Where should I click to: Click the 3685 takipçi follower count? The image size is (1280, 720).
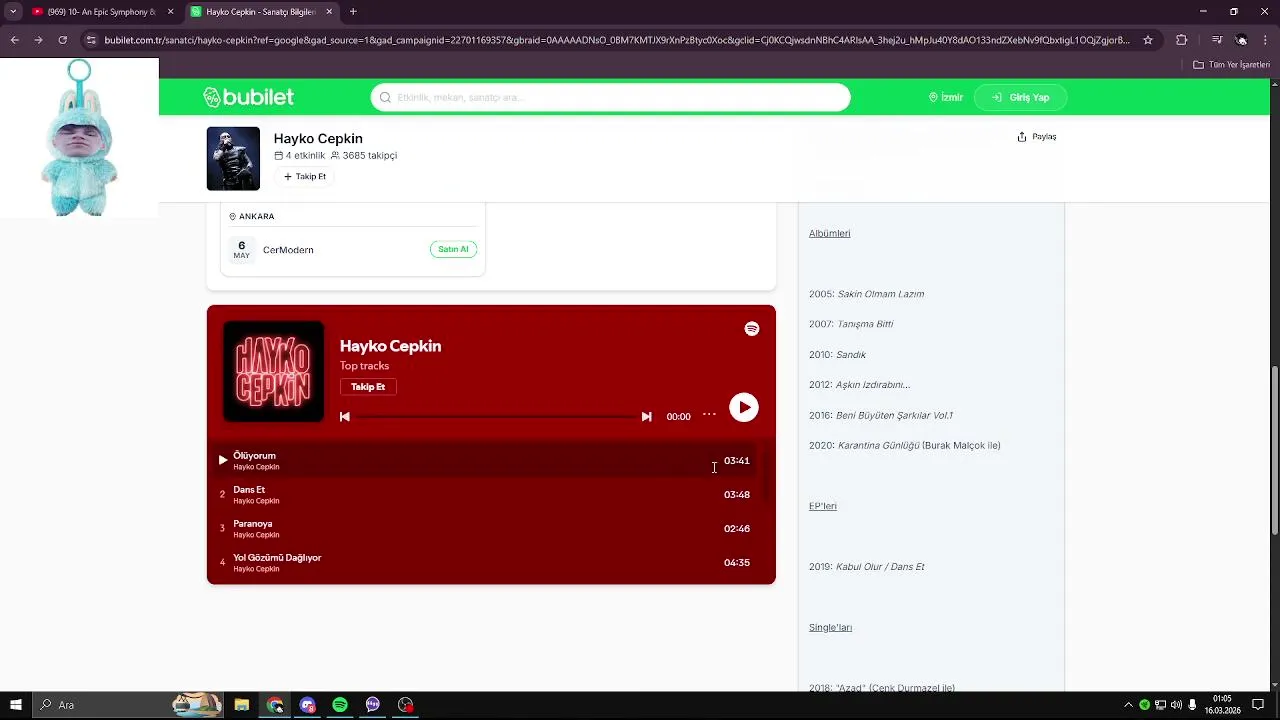point(364,156)
